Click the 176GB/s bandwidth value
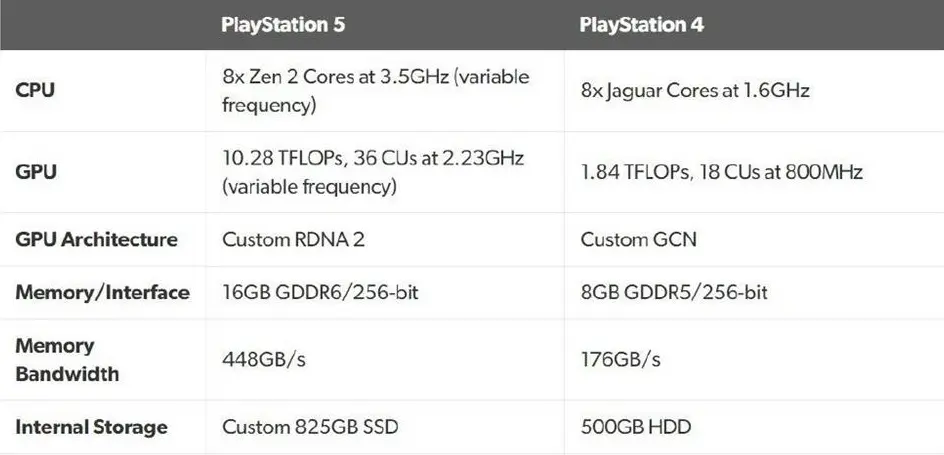 click(621, 360)
